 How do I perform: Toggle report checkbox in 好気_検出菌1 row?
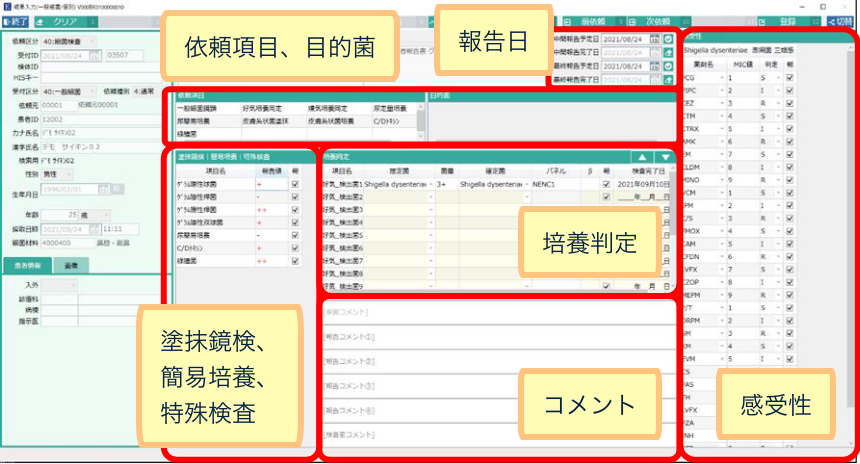pyautogui.click(x=605, y=185)
